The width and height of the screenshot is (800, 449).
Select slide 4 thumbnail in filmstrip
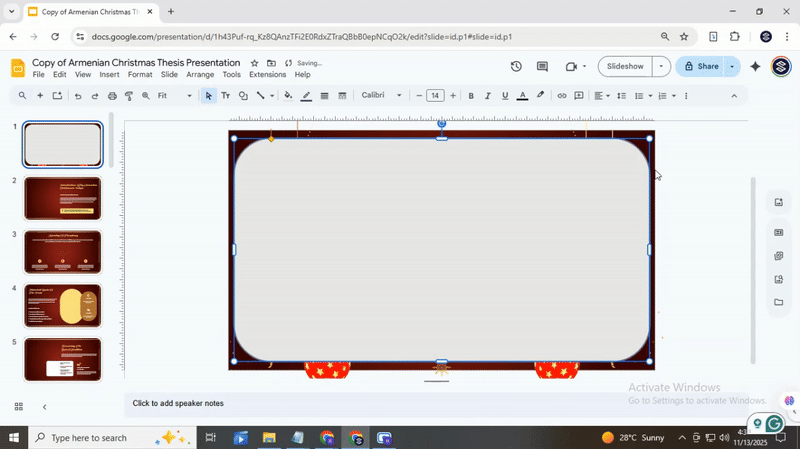tap(62, 306)
